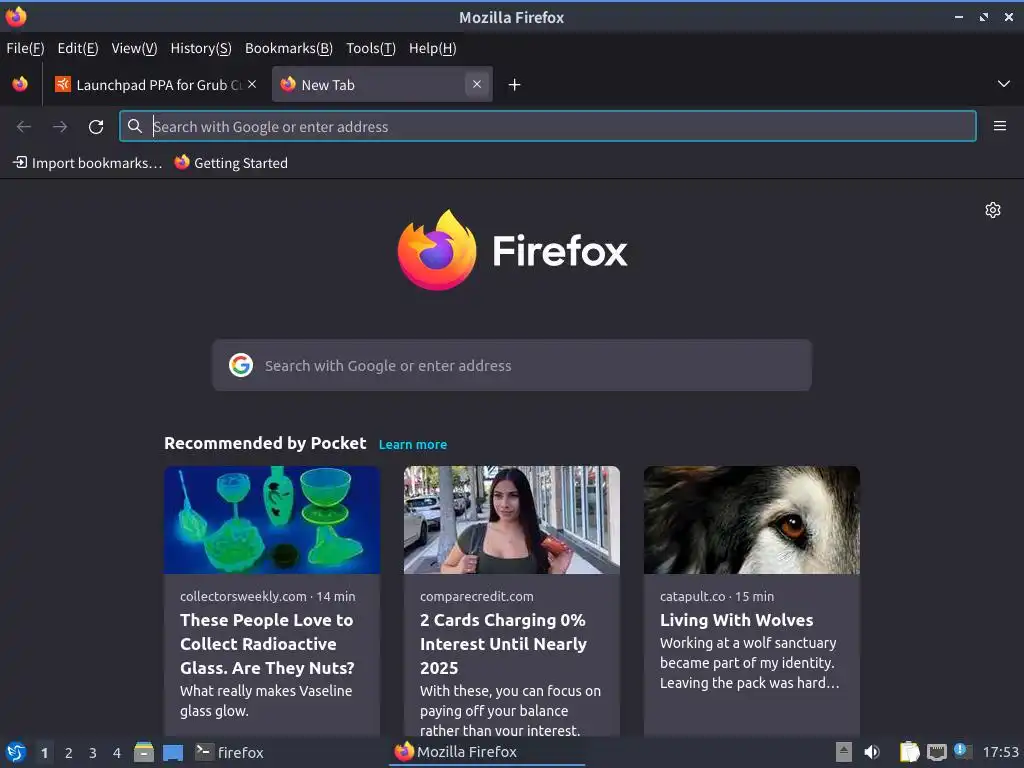Image resolution: width=1024 pixels, height=768 pixels.
Task: Open the radioactive glass article thumbnail
Action: point(272,520)
